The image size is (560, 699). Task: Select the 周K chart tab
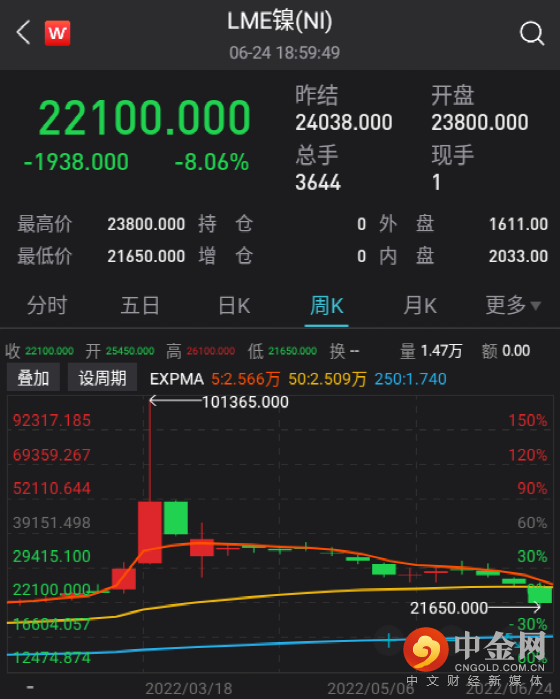pos(327,306)
